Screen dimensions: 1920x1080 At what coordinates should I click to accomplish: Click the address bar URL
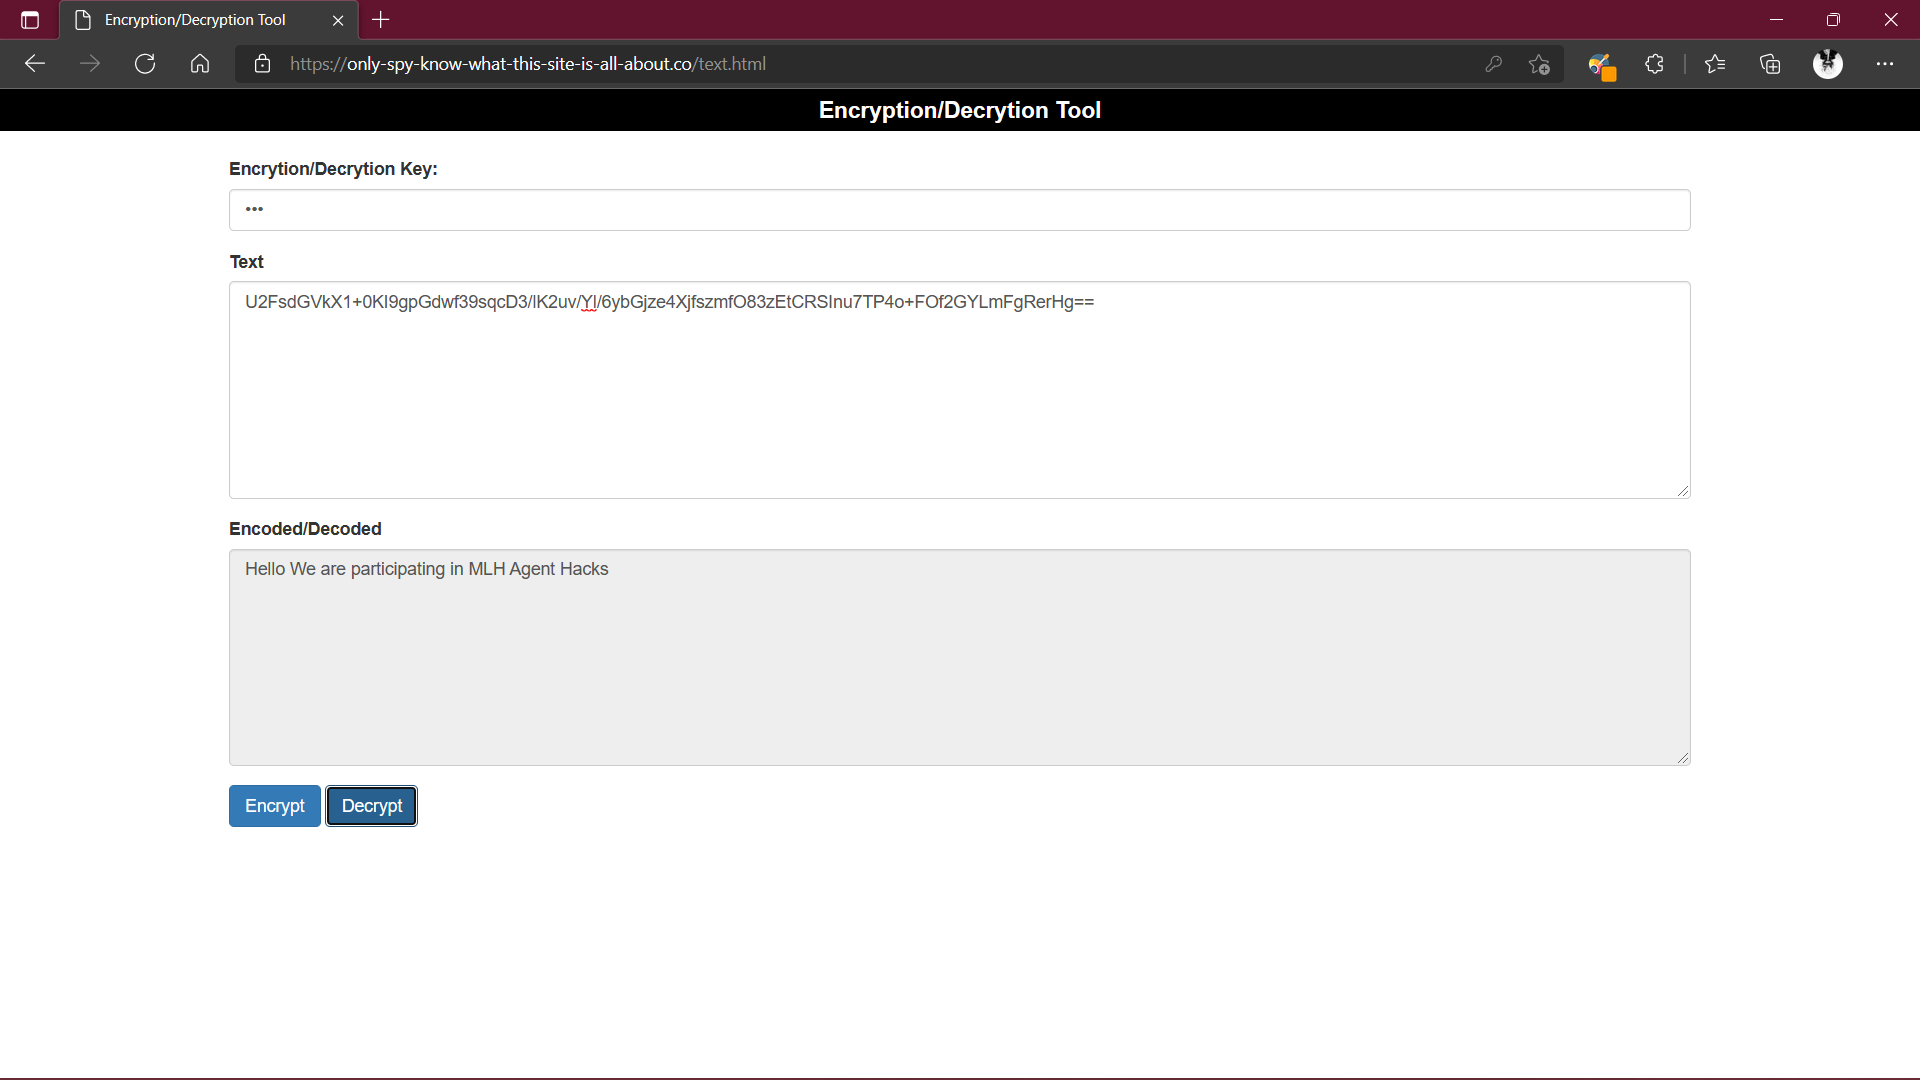tap(528, 64)
